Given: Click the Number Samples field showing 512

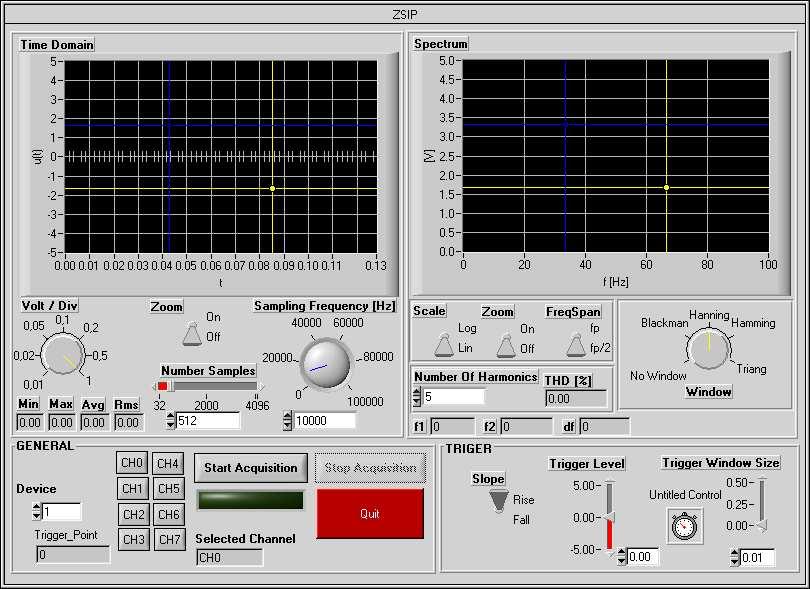Looking at the screenshot, I should pos(208,421).
